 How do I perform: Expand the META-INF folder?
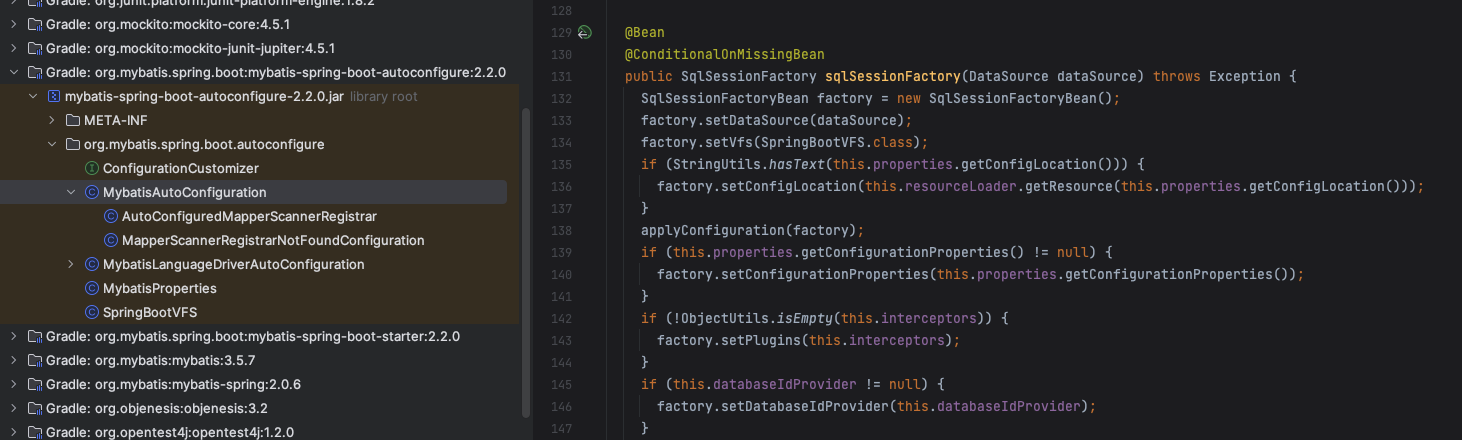(x=52, y=120)
